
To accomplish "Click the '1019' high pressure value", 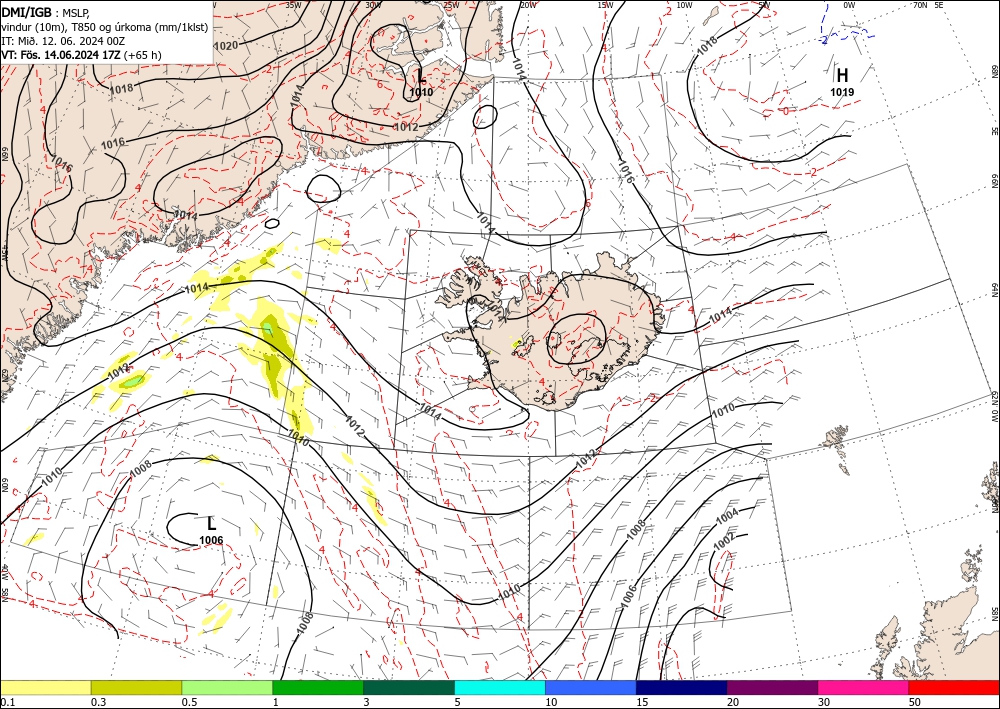I will [x=842, y=92].
